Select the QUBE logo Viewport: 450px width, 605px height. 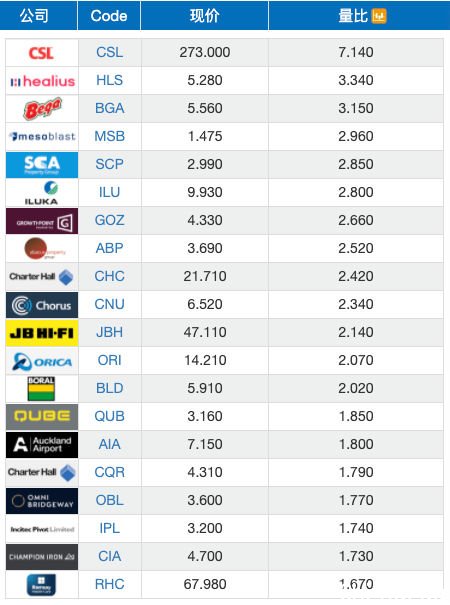[x=42, y=417]
